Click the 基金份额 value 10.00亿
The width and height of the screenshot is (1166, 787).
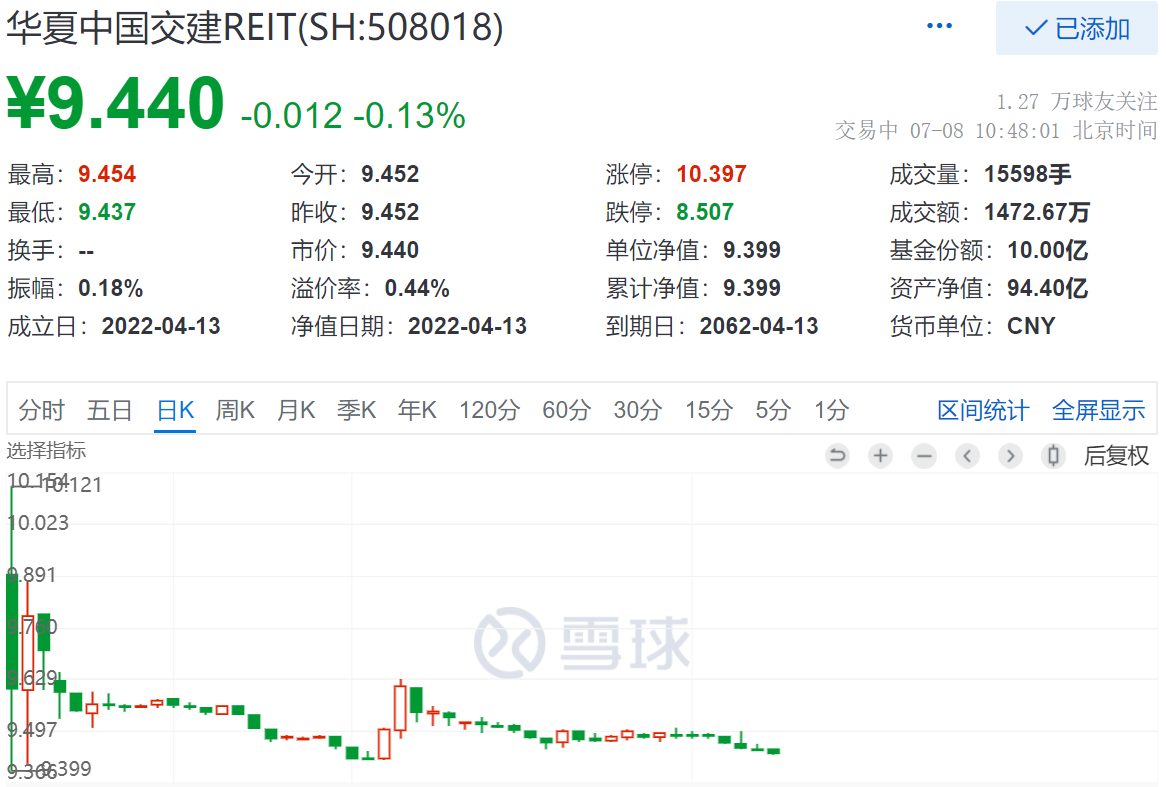[x=1047, y=250]
